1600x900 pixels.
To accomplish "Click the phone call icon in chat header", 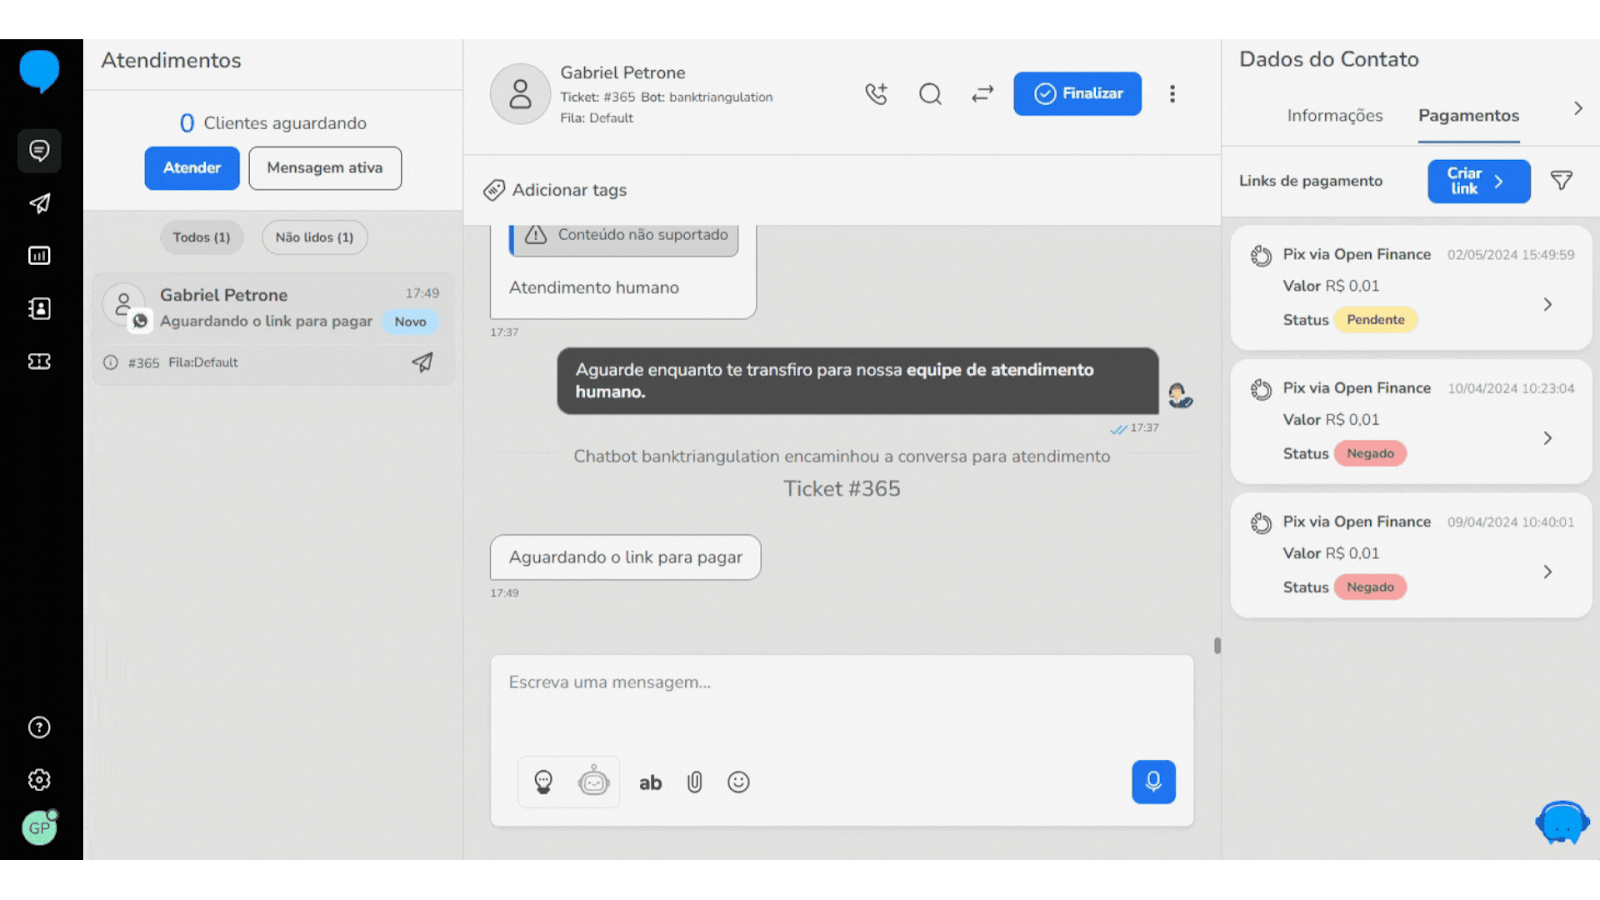I will pyautogui.click(x=876, y=94).
